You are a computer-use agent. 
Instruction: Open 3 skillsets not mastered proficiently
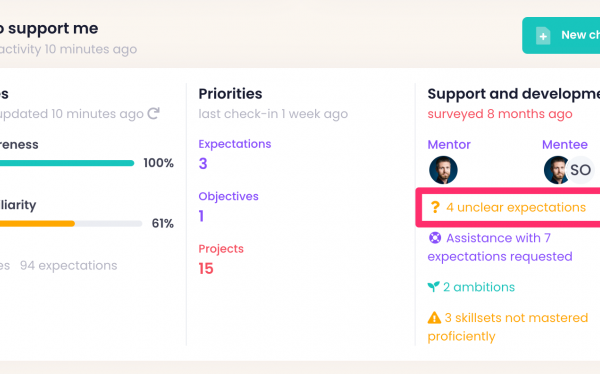(x=507, y=327)
